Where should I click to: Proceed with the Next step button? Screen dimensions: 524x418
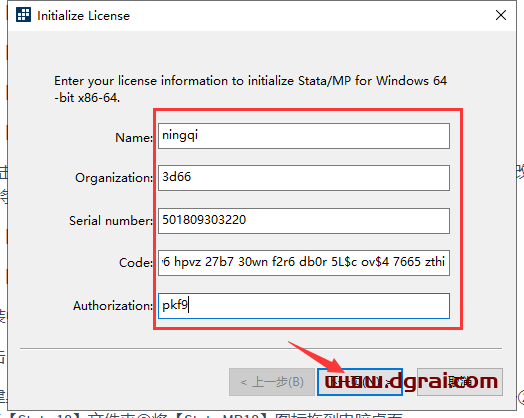[360, 382]
